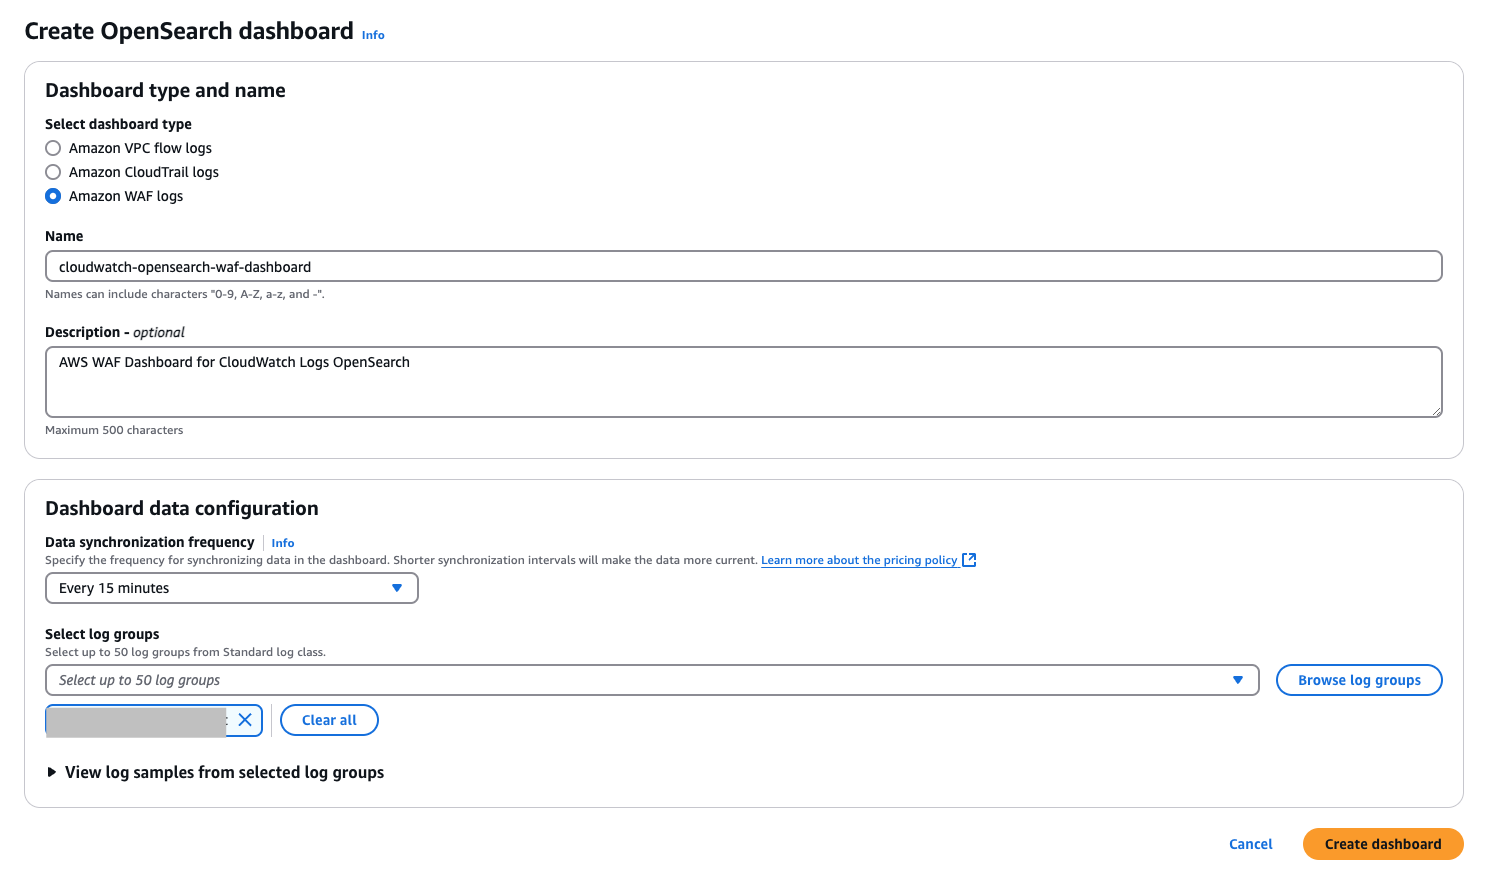The width and height of the screenshot is (1486, 875).
Task: Click external link icon after pricing policy
Action: click(969, 560)
